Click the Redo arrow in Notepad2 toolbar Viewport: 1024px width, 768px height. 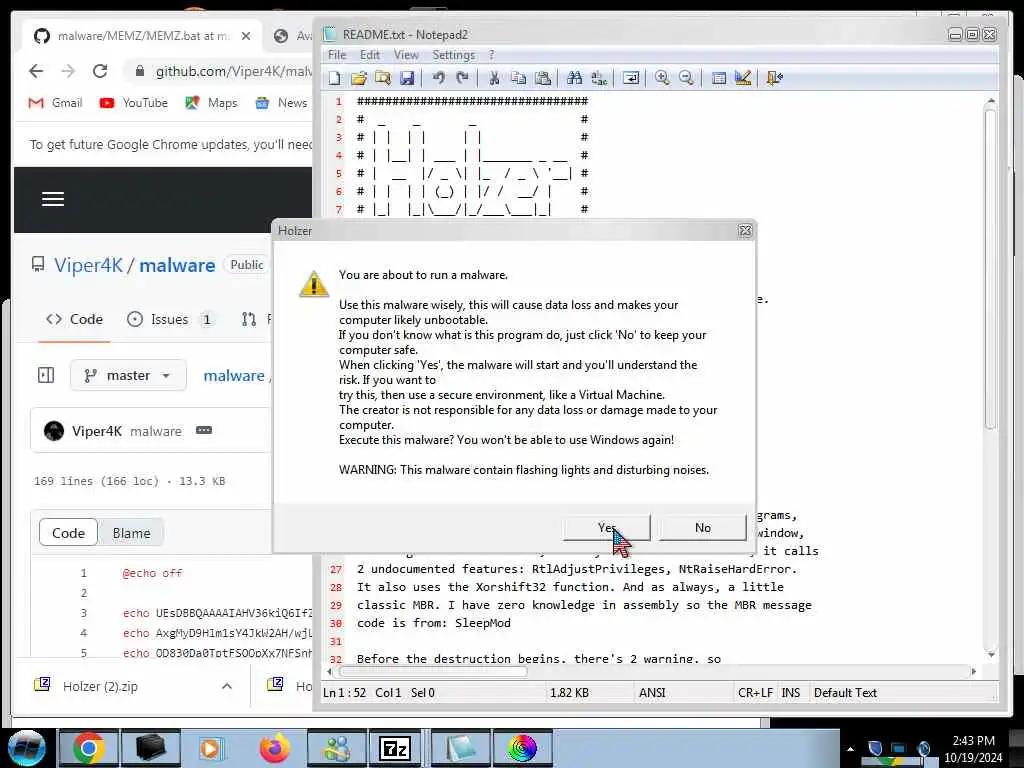(462, 78)
